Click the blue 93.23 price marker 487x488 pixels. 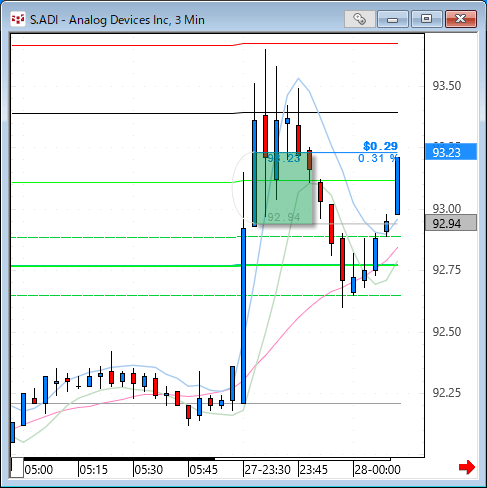click(451, 152)
